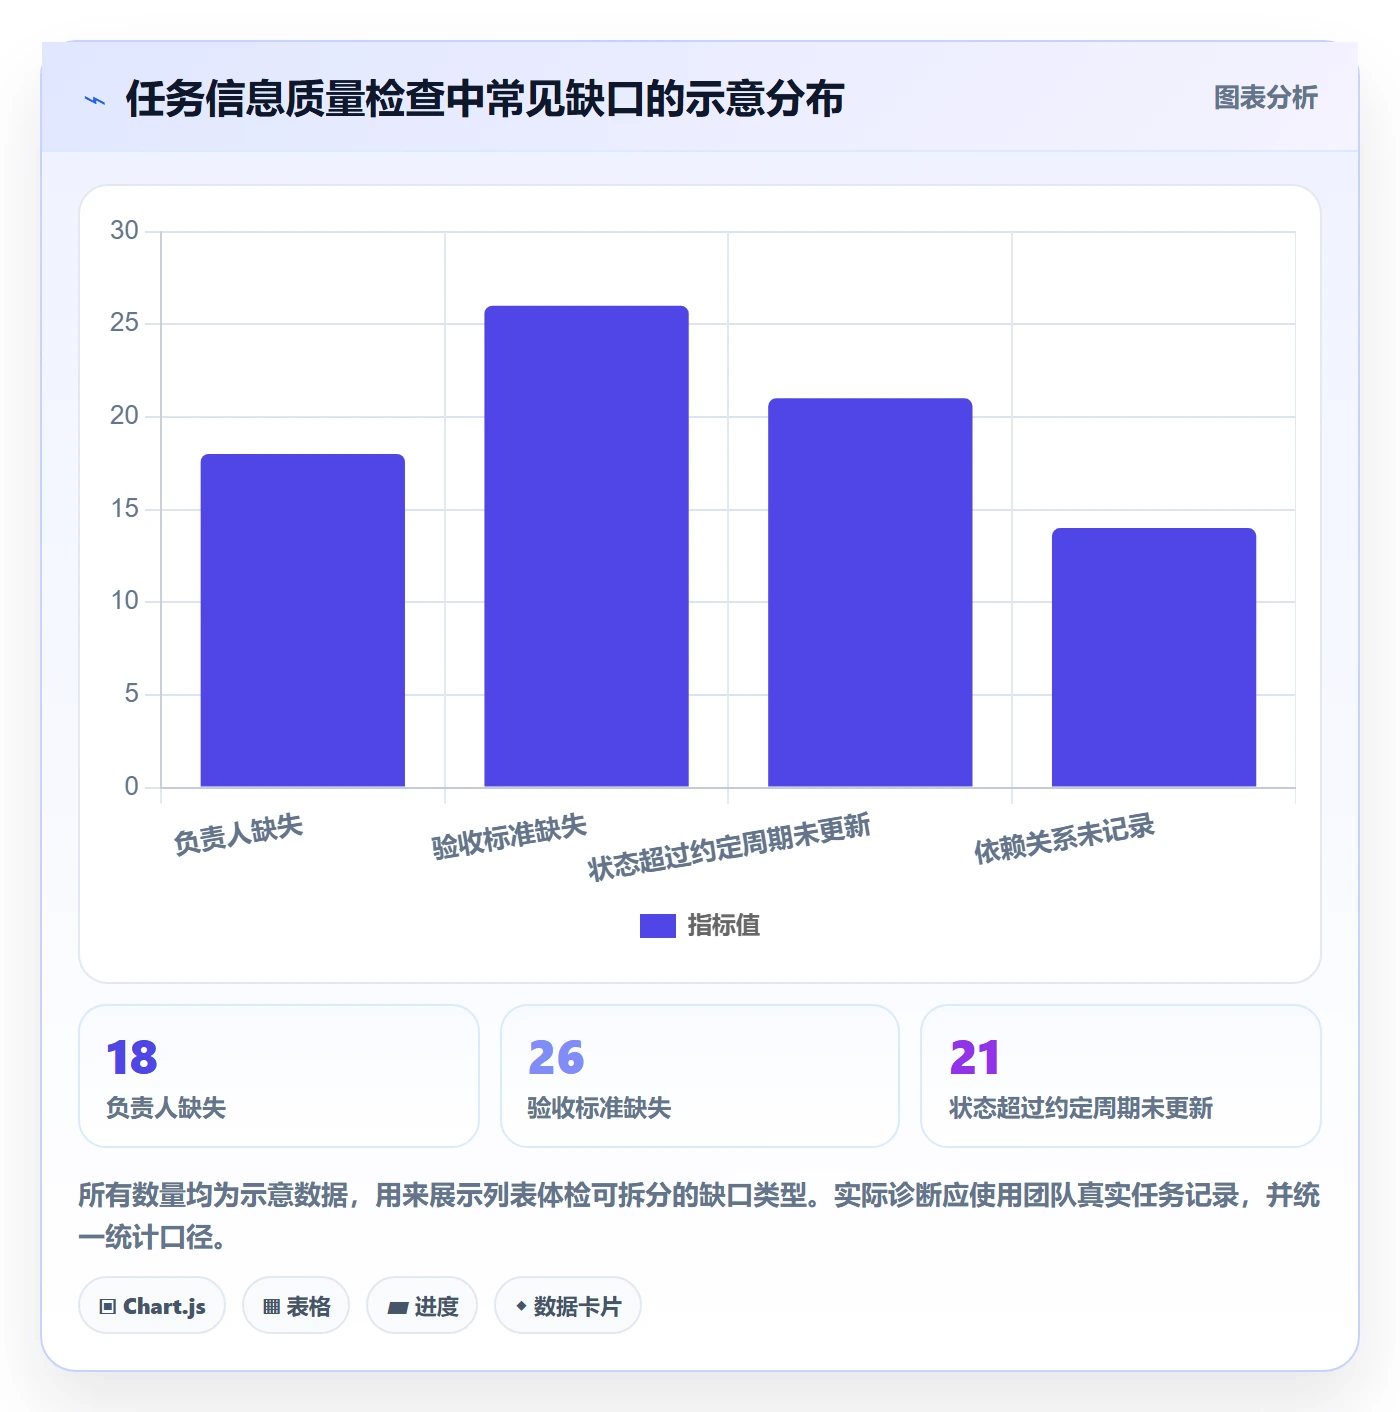Click the 验收标准缺失 bar in the chart
This screenshot has height=1412, width=1400.
click(586, 546)
